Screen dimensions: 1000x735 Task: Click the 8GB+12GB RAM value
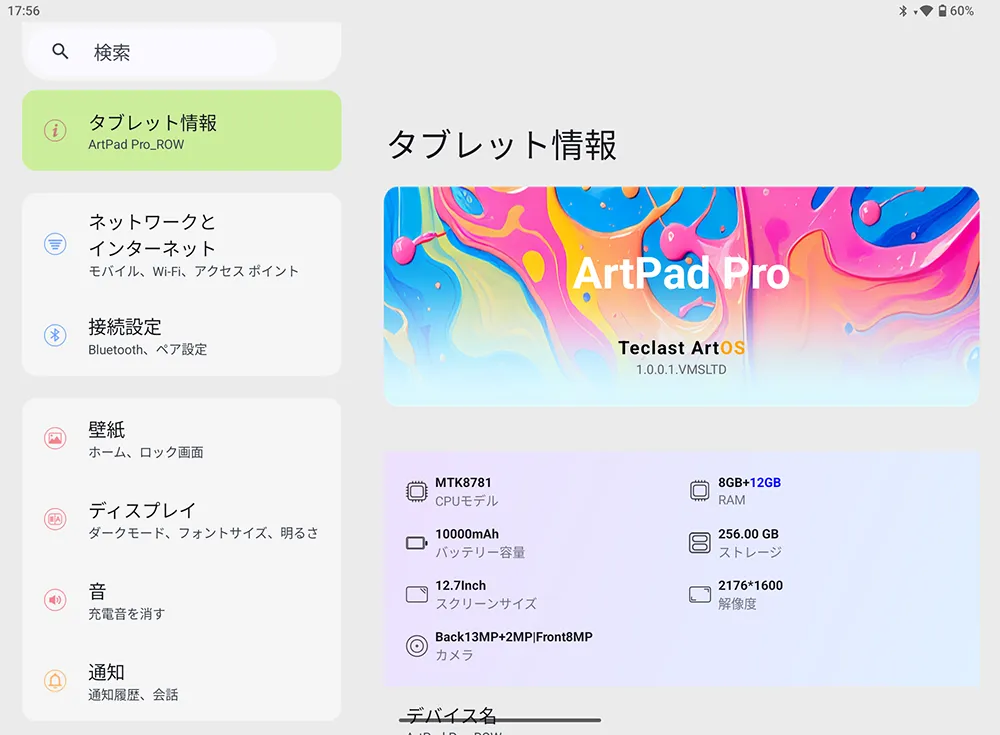pyautogui.click(x=749, y=483)
